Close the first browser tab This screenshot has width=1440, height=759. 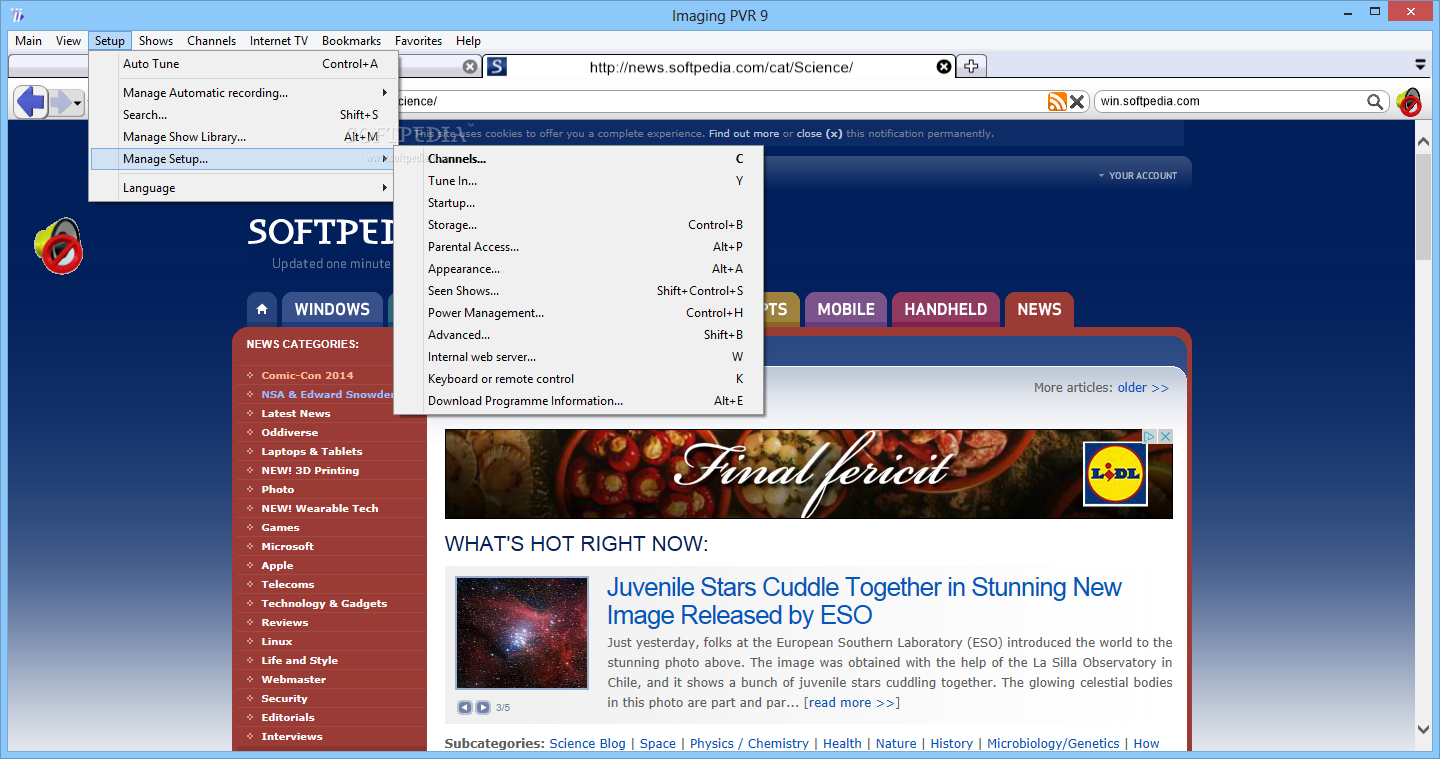tap(470, 67)
